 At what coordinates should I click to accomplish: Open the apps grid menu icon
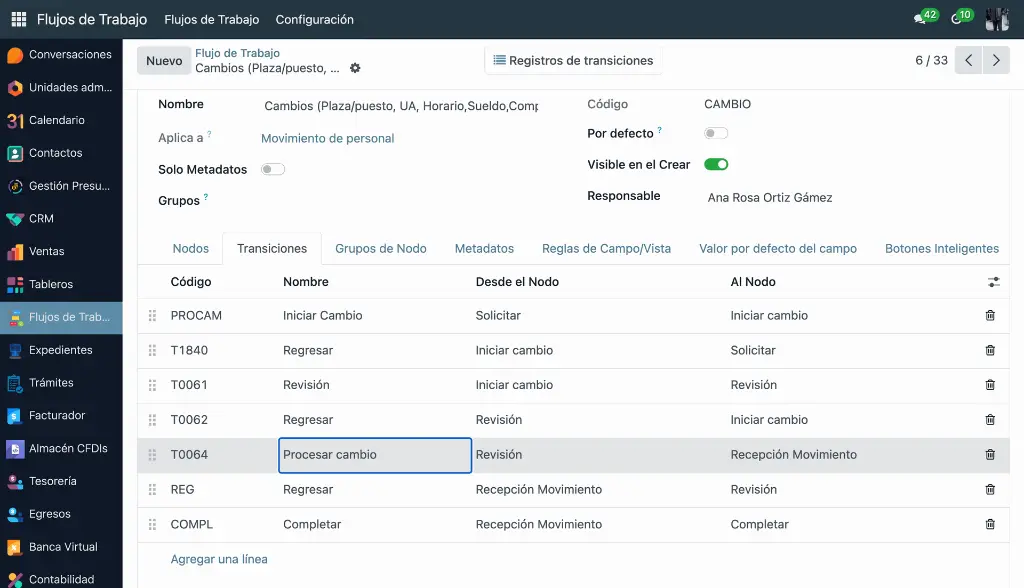point(19,20)
